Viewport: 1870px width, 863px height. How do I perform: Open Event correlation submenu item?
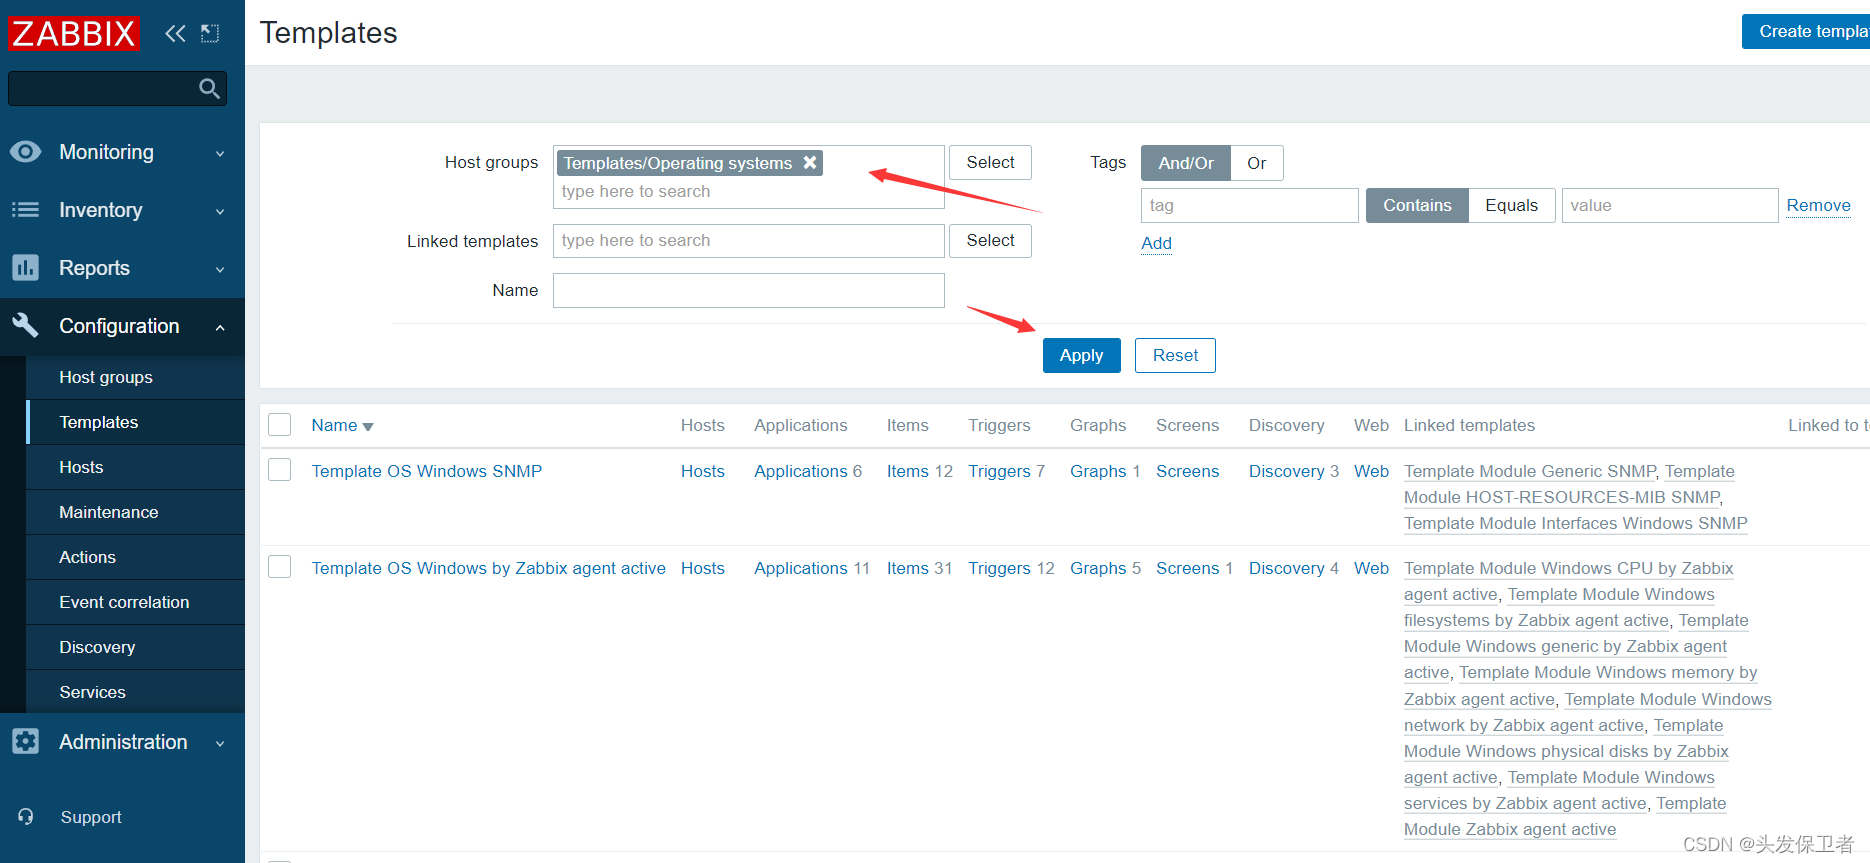136,602
